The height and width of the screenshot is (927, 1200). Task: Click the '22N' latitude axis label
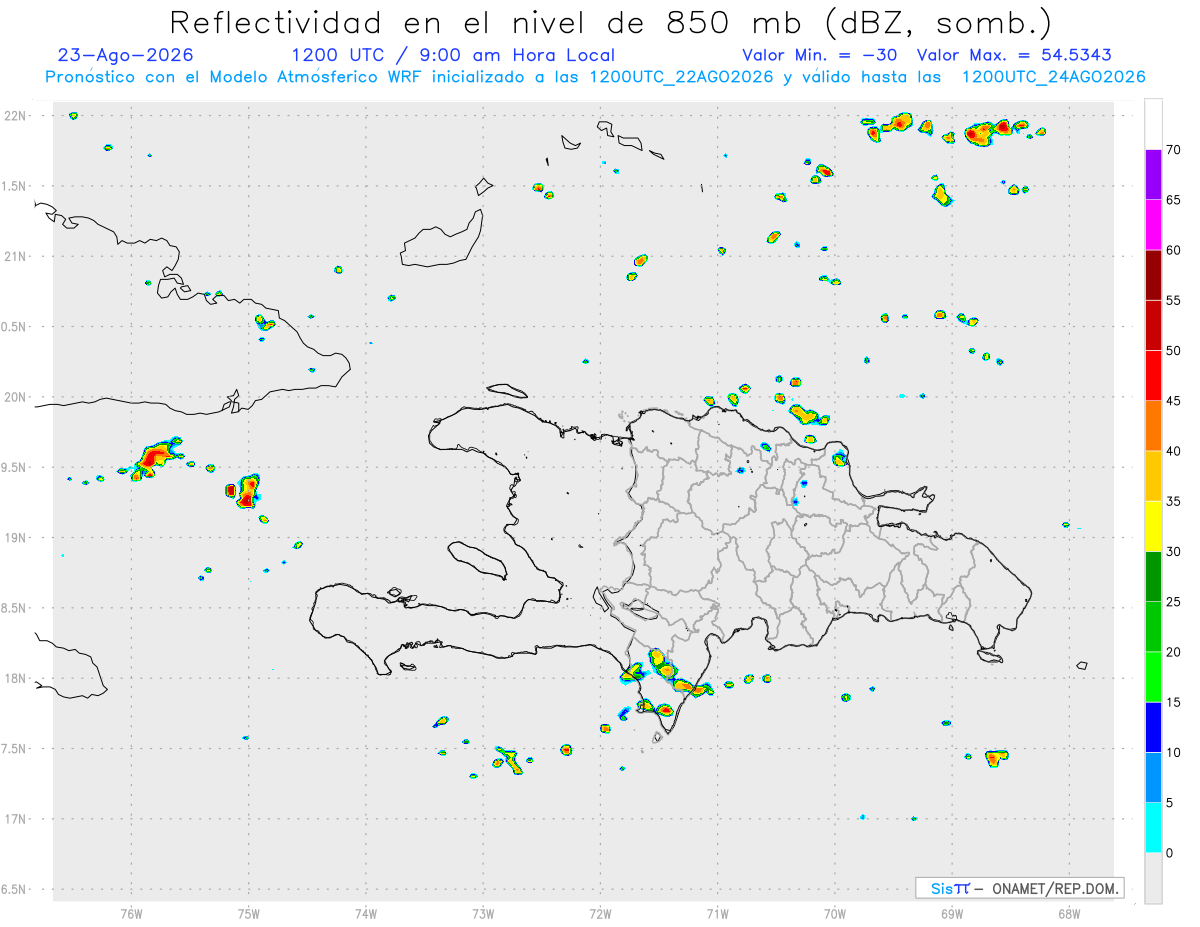[x=16, y=116]
